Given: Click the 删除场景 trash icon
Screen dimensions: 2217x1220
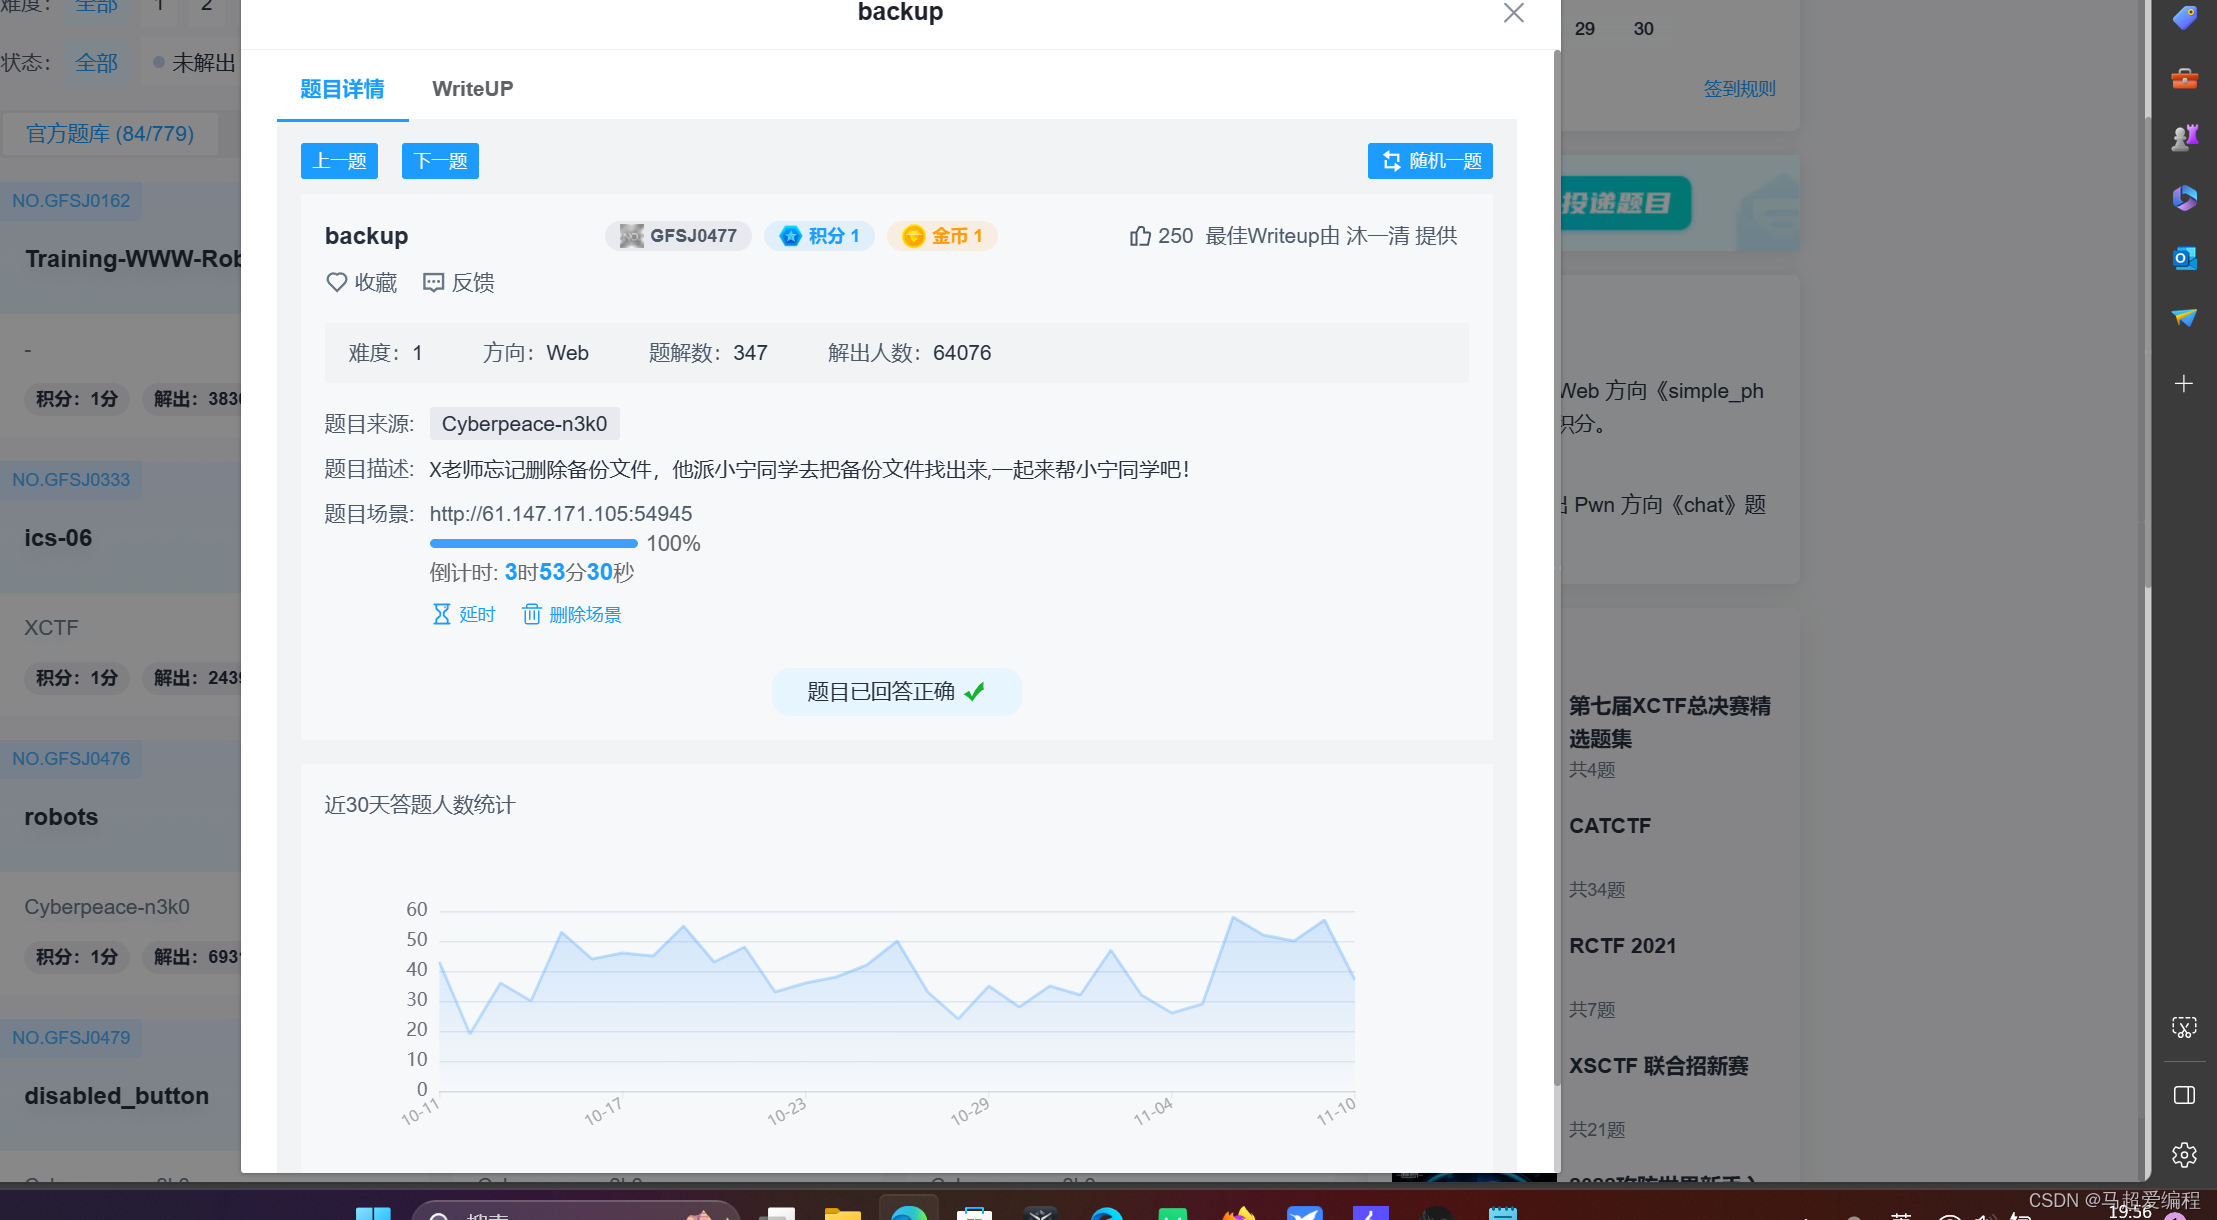Looking at the screenshot, I should (531, 614).
